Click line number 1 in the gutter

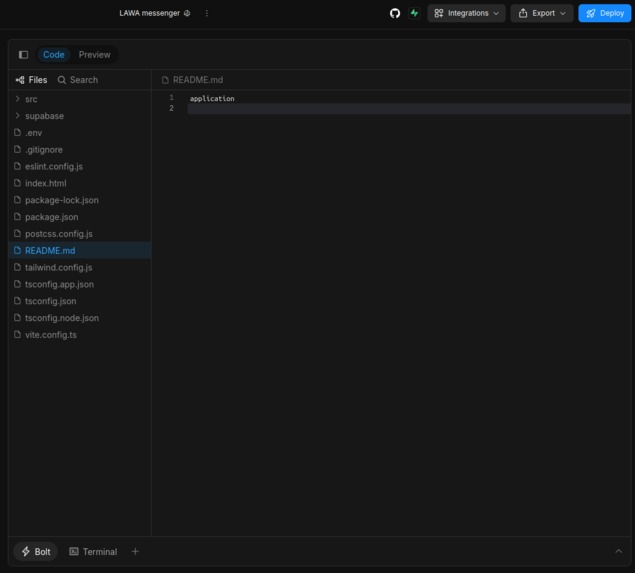(x=171, y=98)
